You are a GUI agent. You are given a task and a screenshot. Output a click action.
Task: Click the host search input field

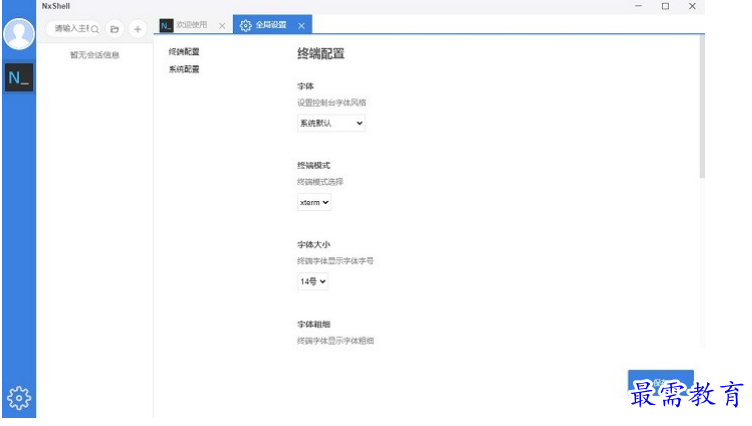tap(72, 29)
